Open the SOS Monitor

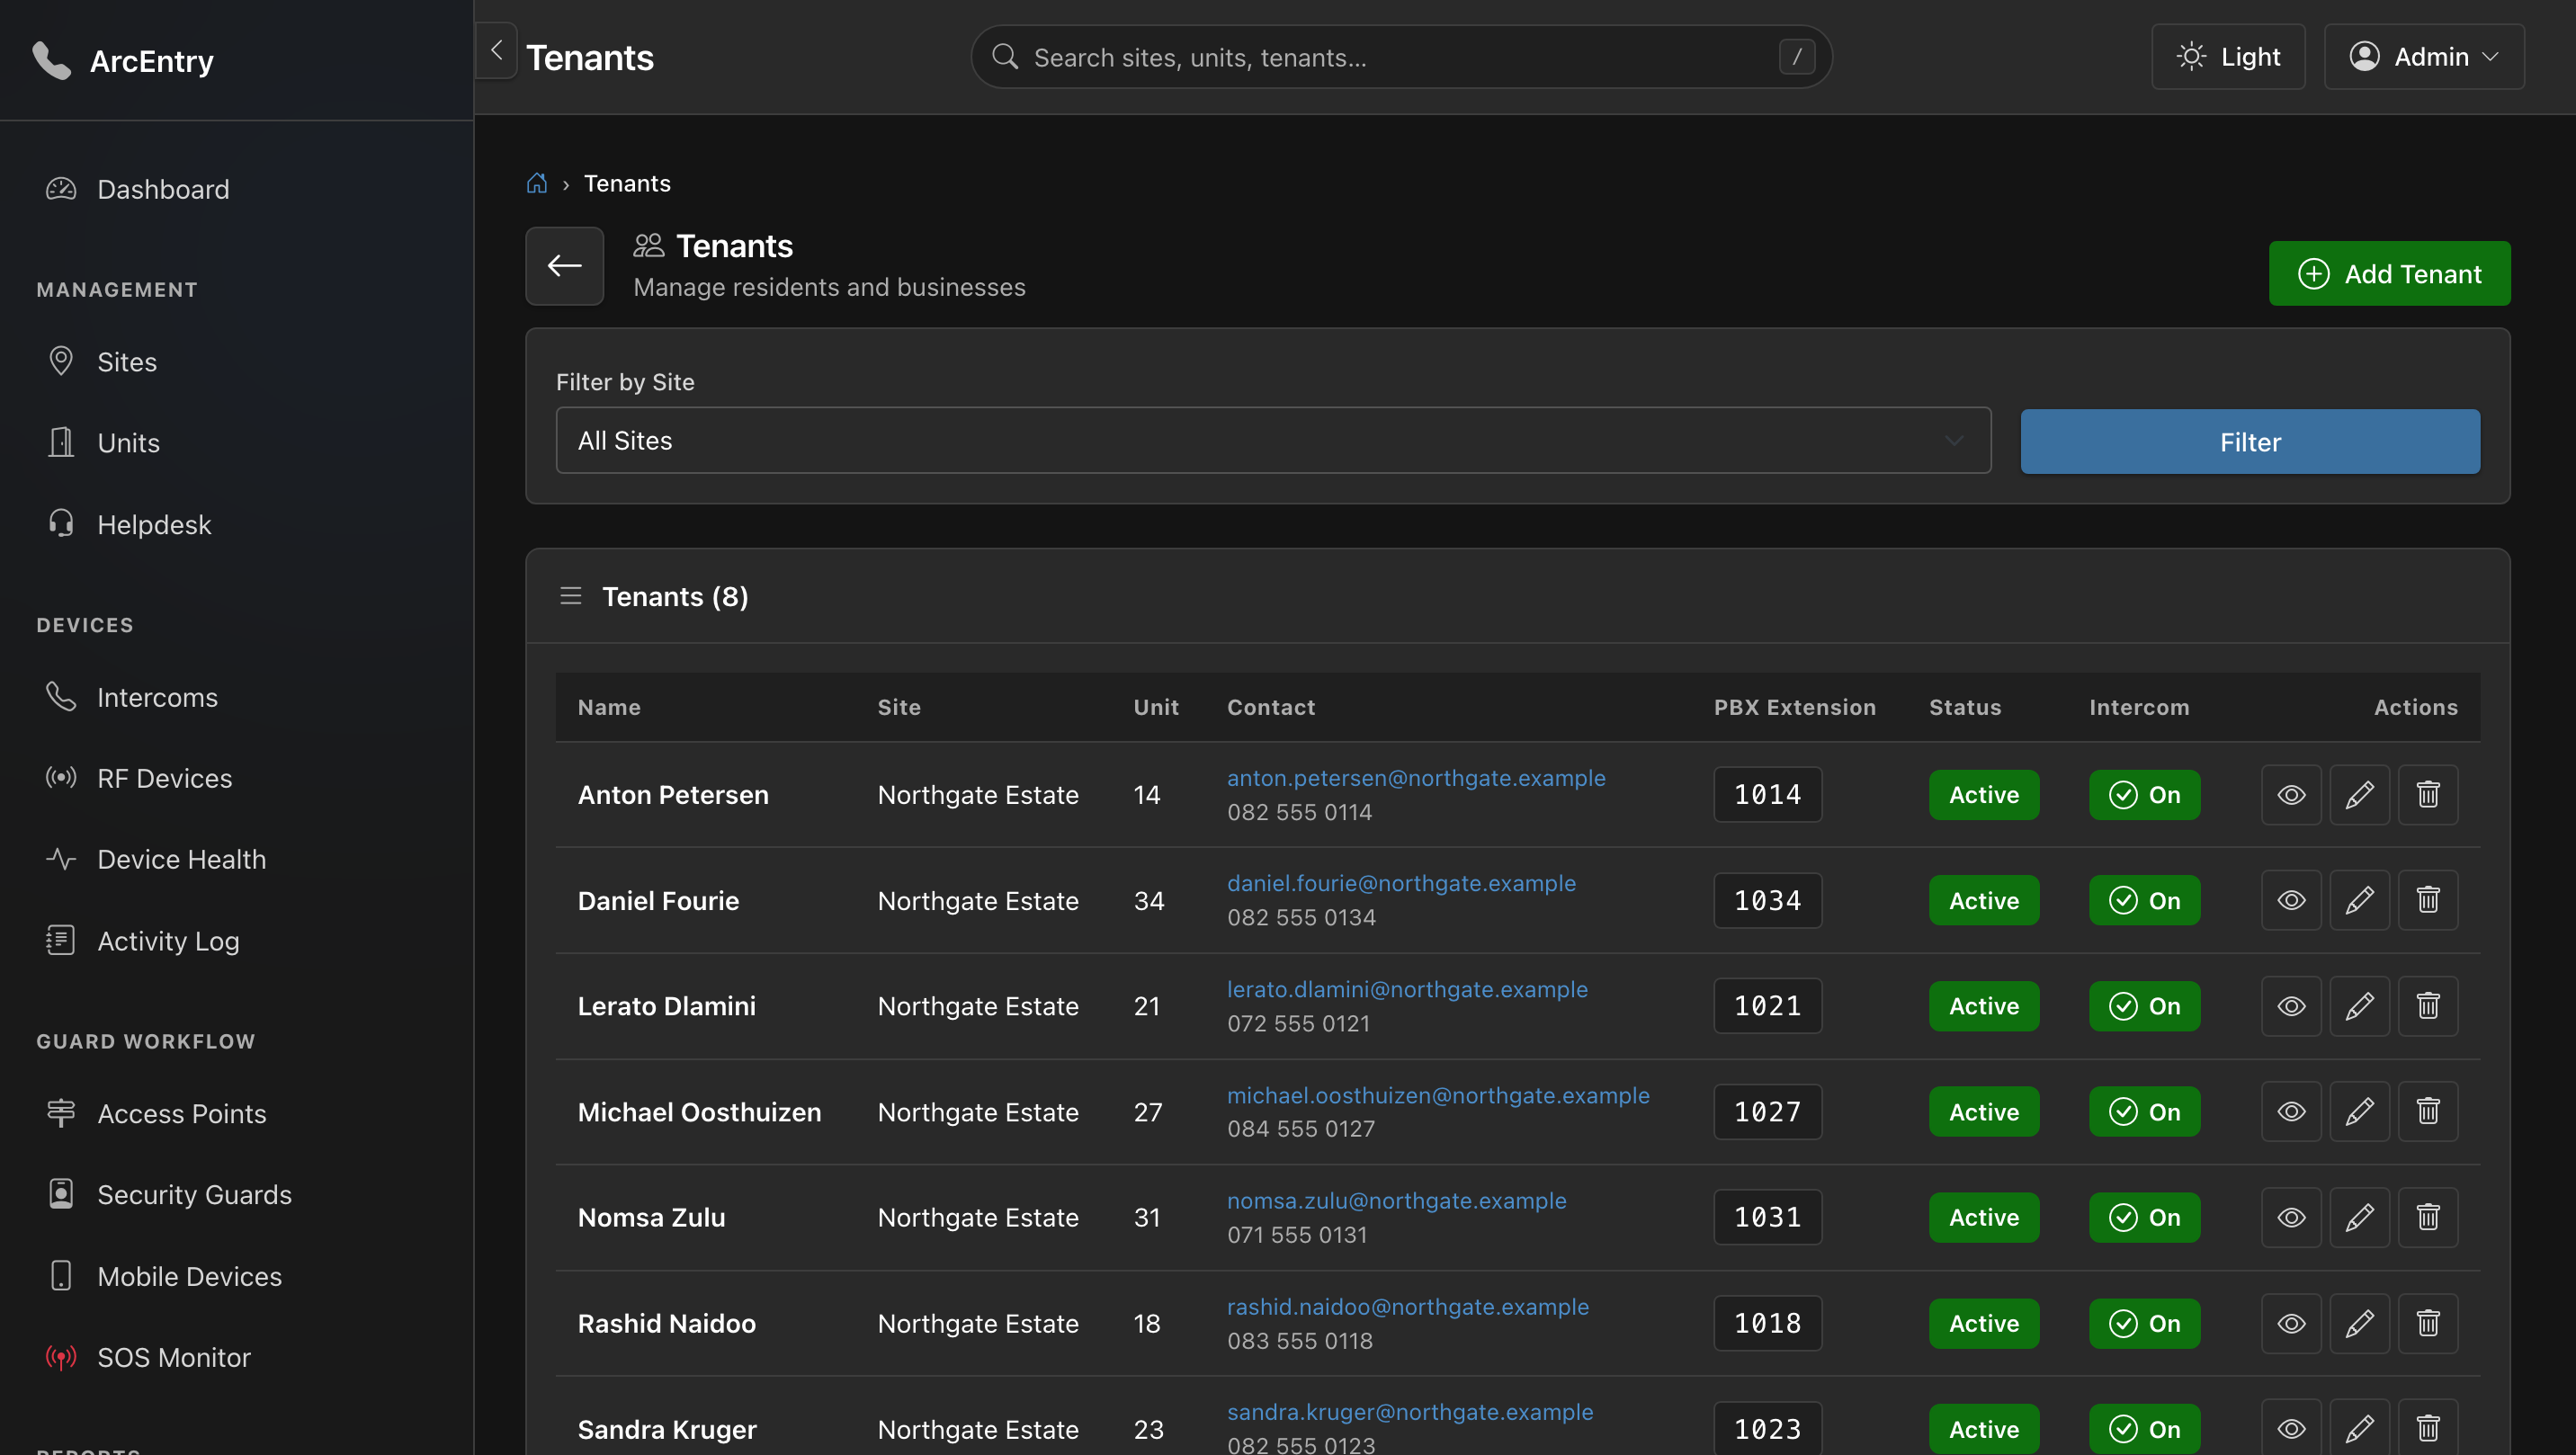tap(236, 1357)
